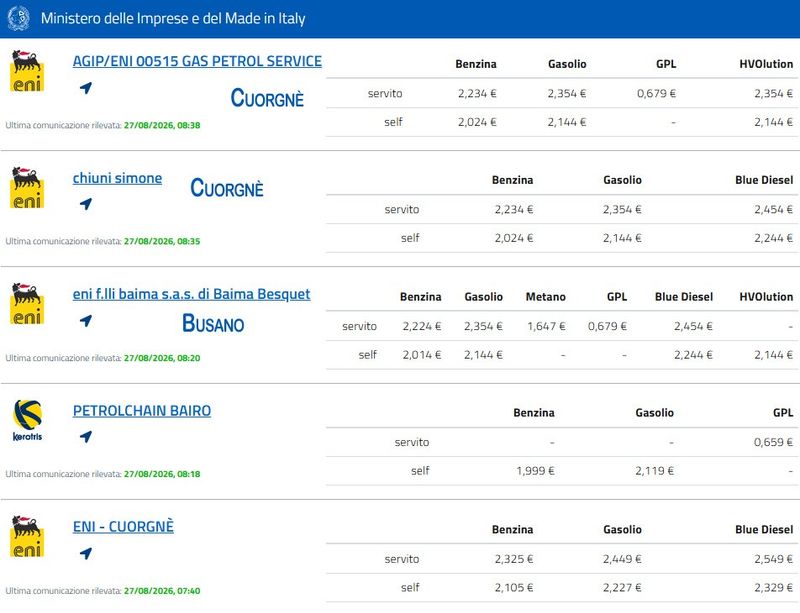
Task: Open navigation arrow for eni f.lli baima station
Action: [86, 321]
